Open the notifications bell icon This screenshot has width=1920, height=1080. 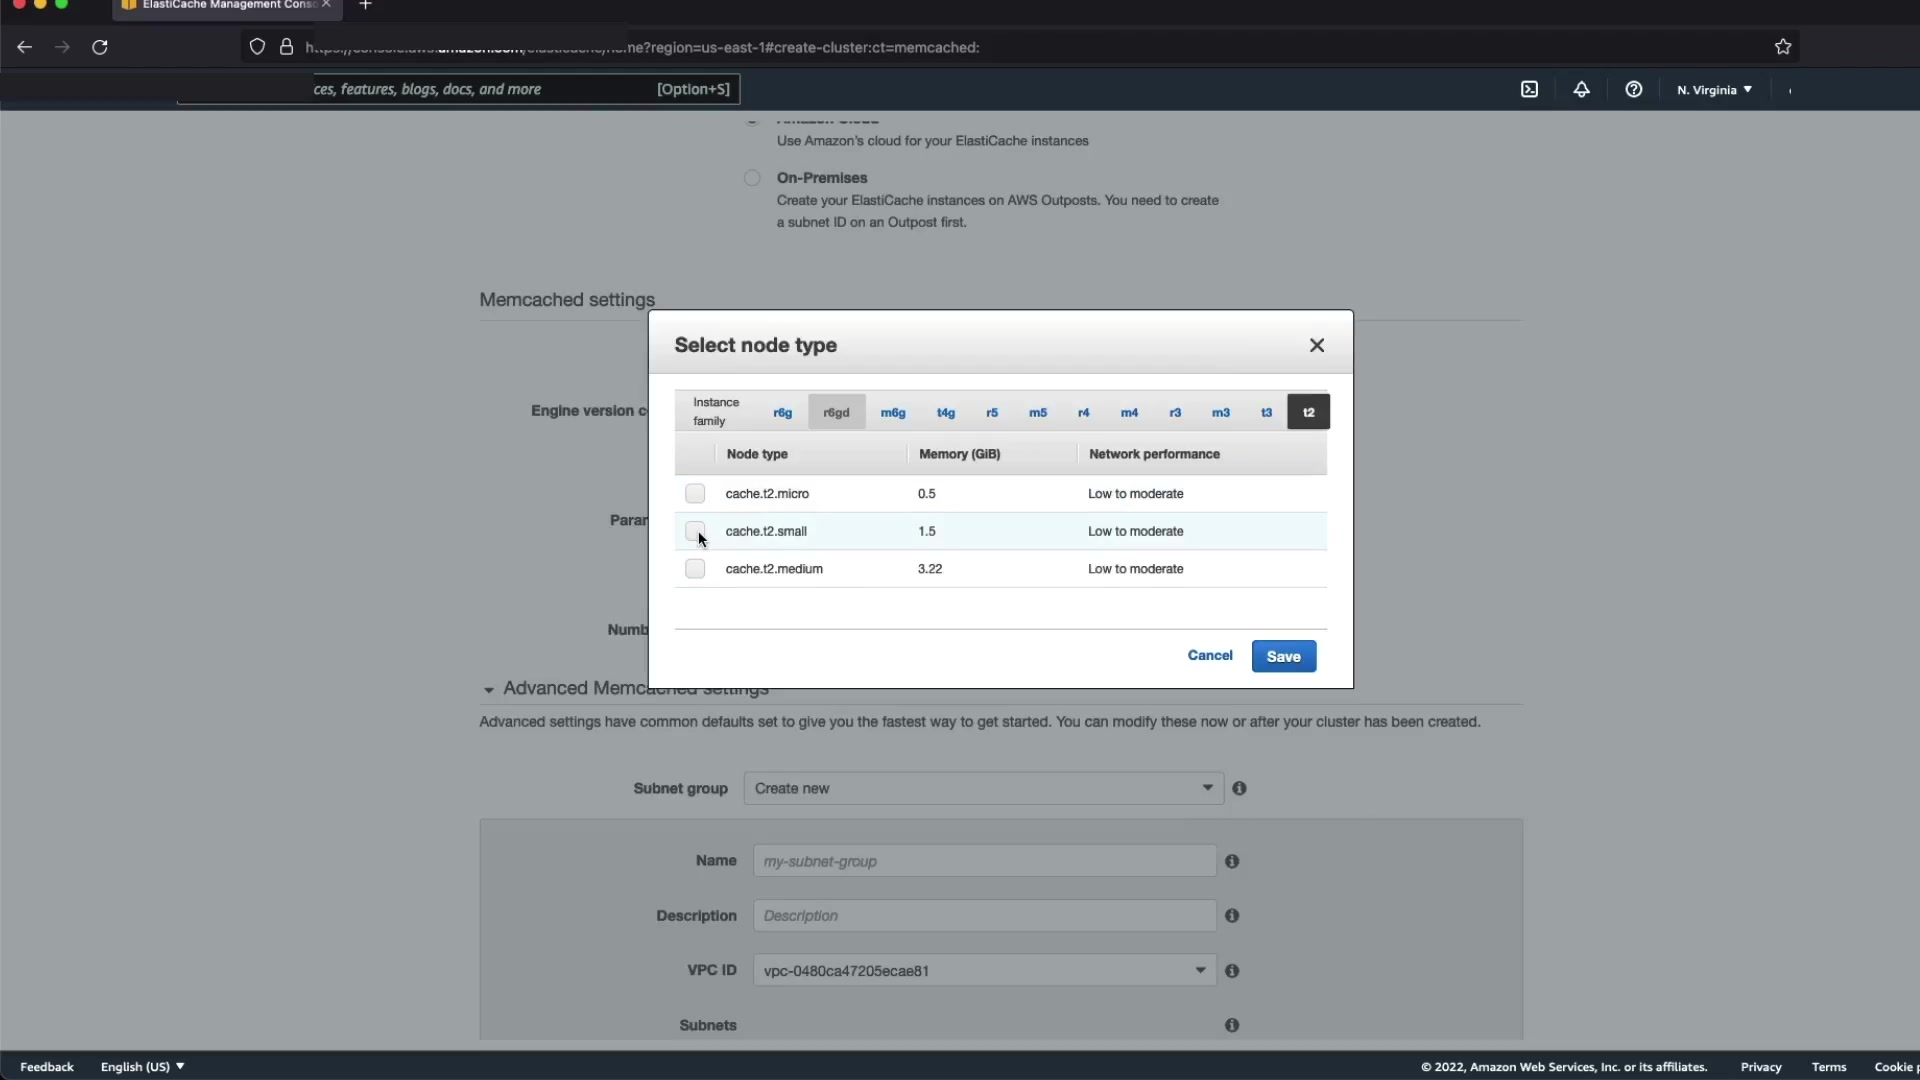(x=1581, y=89)
